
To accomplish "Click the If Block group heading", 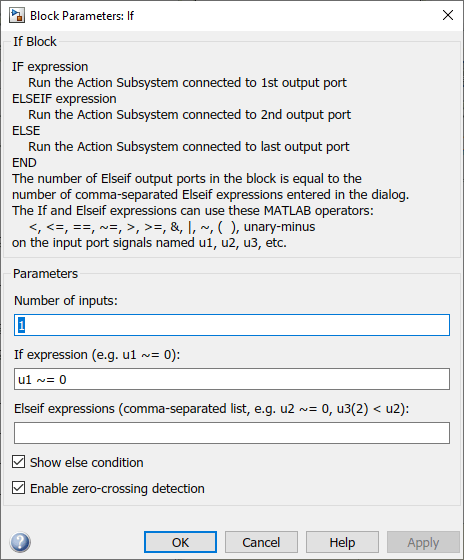I will coord(35,41).
